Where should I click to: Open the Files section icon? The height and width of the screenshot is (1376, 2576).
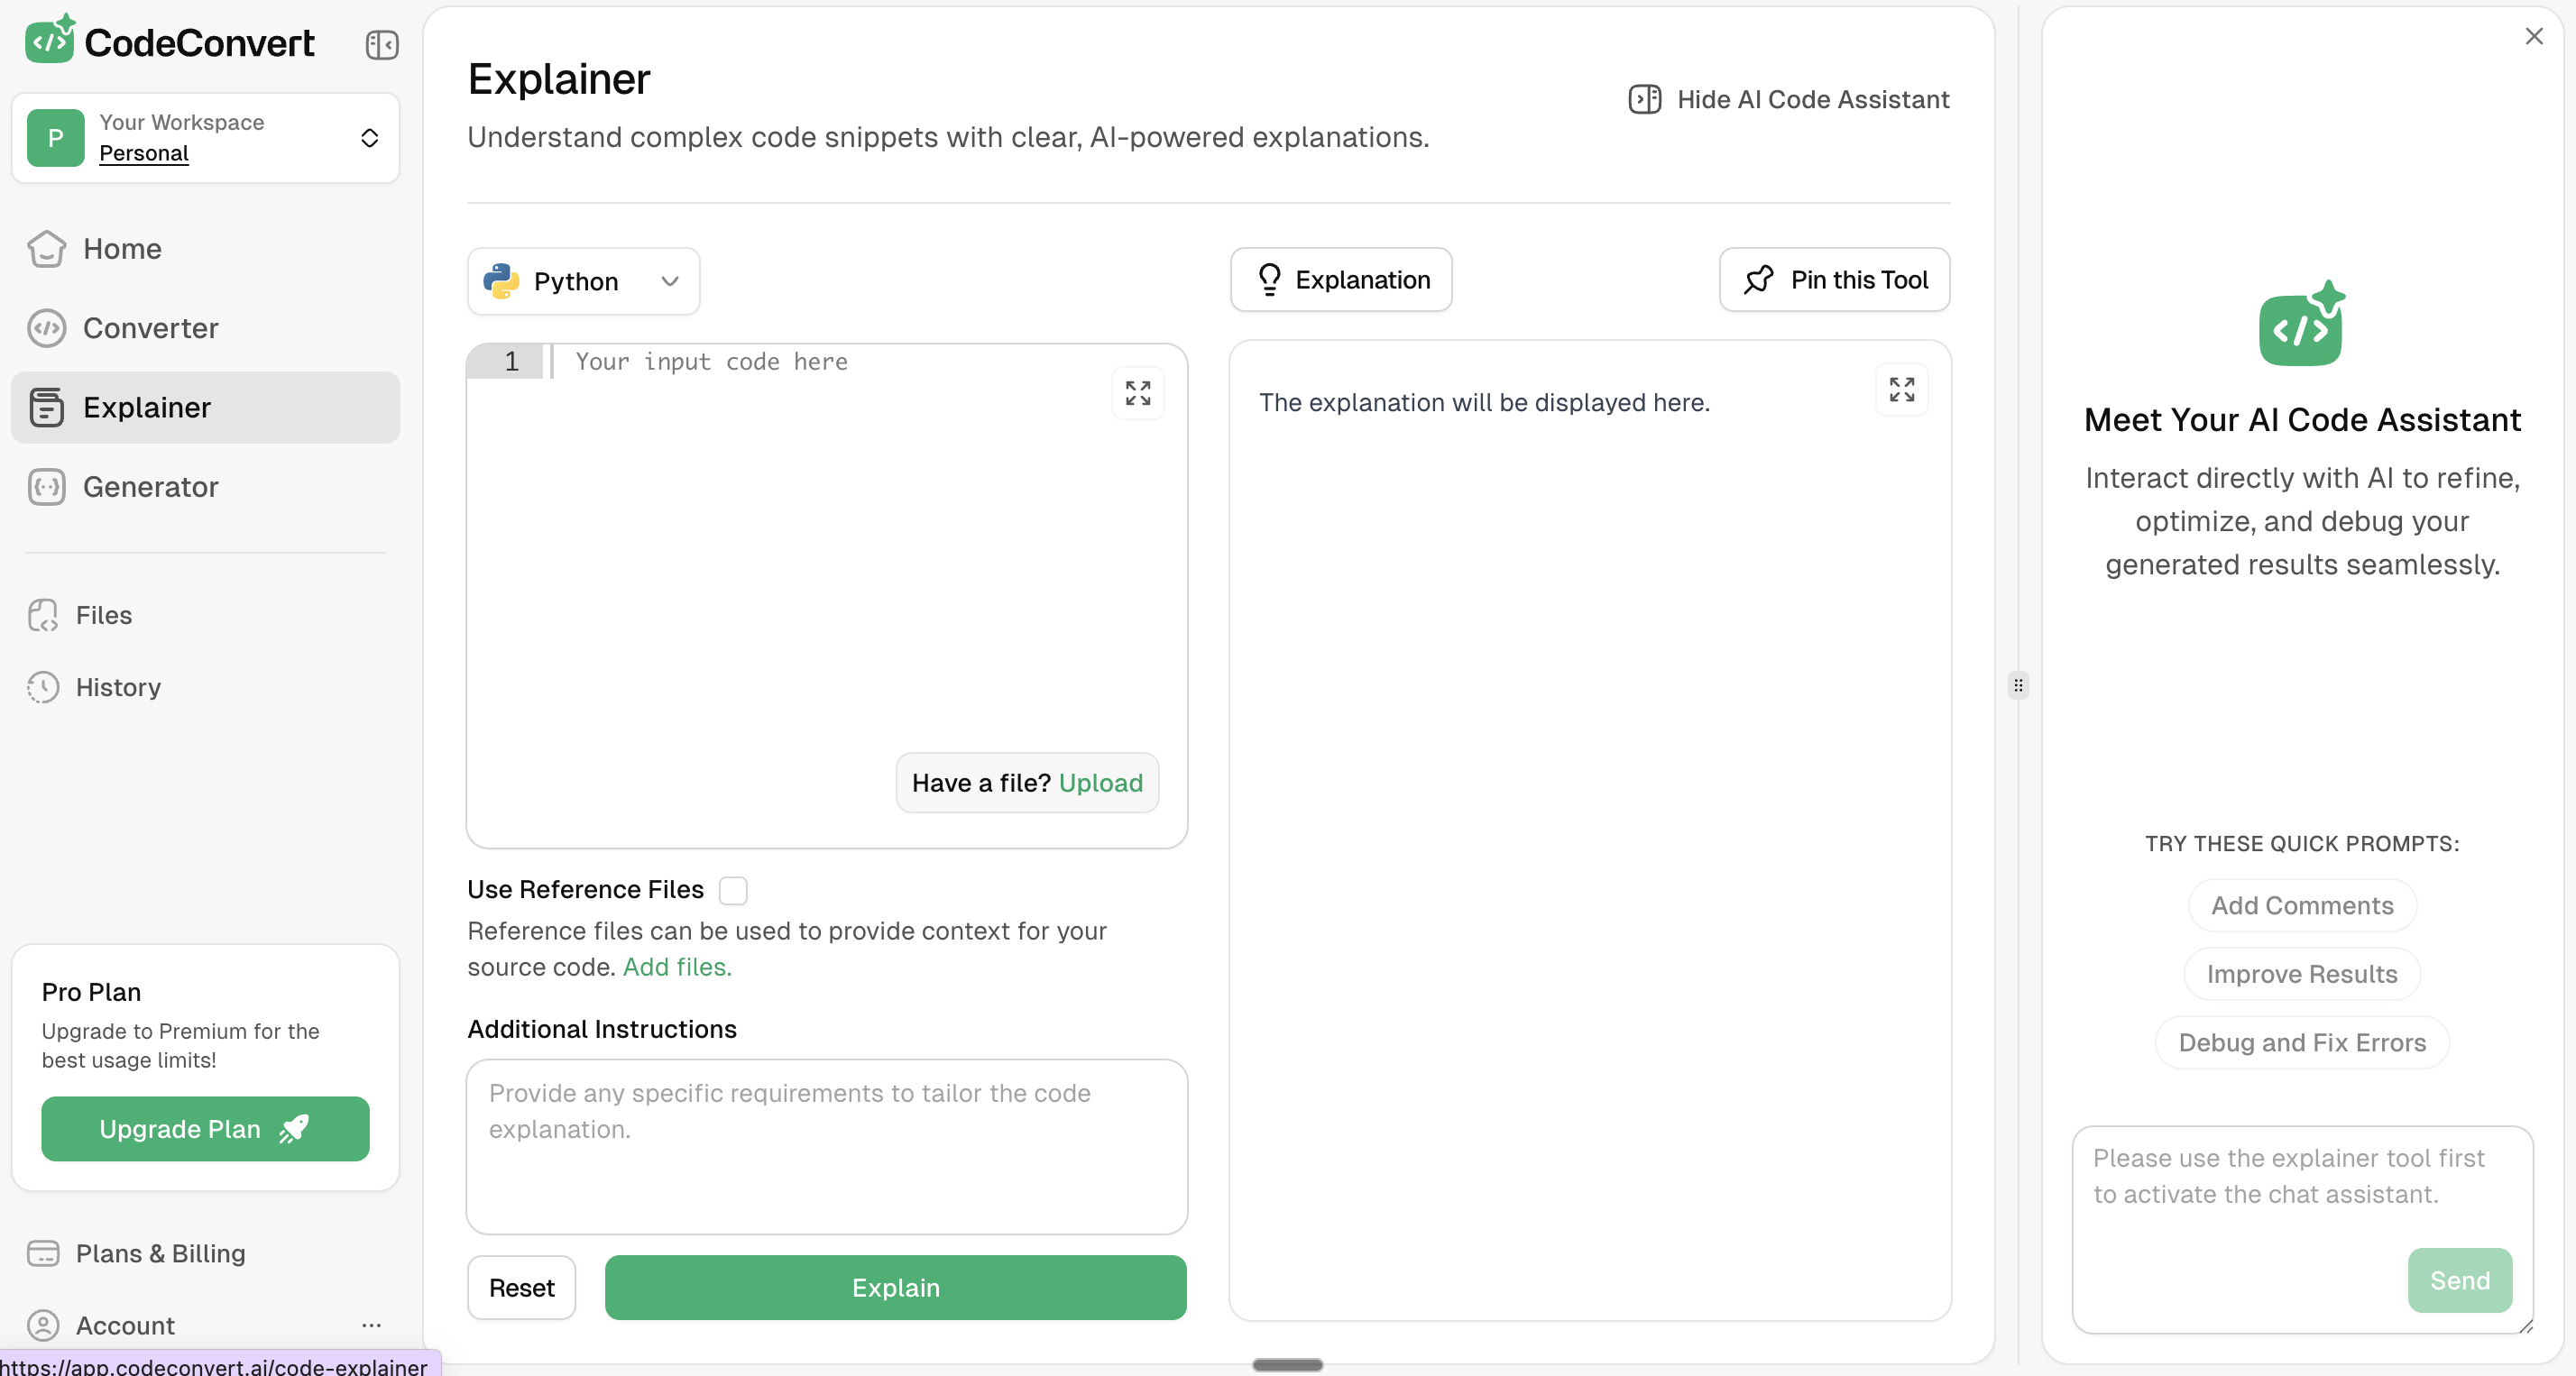(43, 615)
